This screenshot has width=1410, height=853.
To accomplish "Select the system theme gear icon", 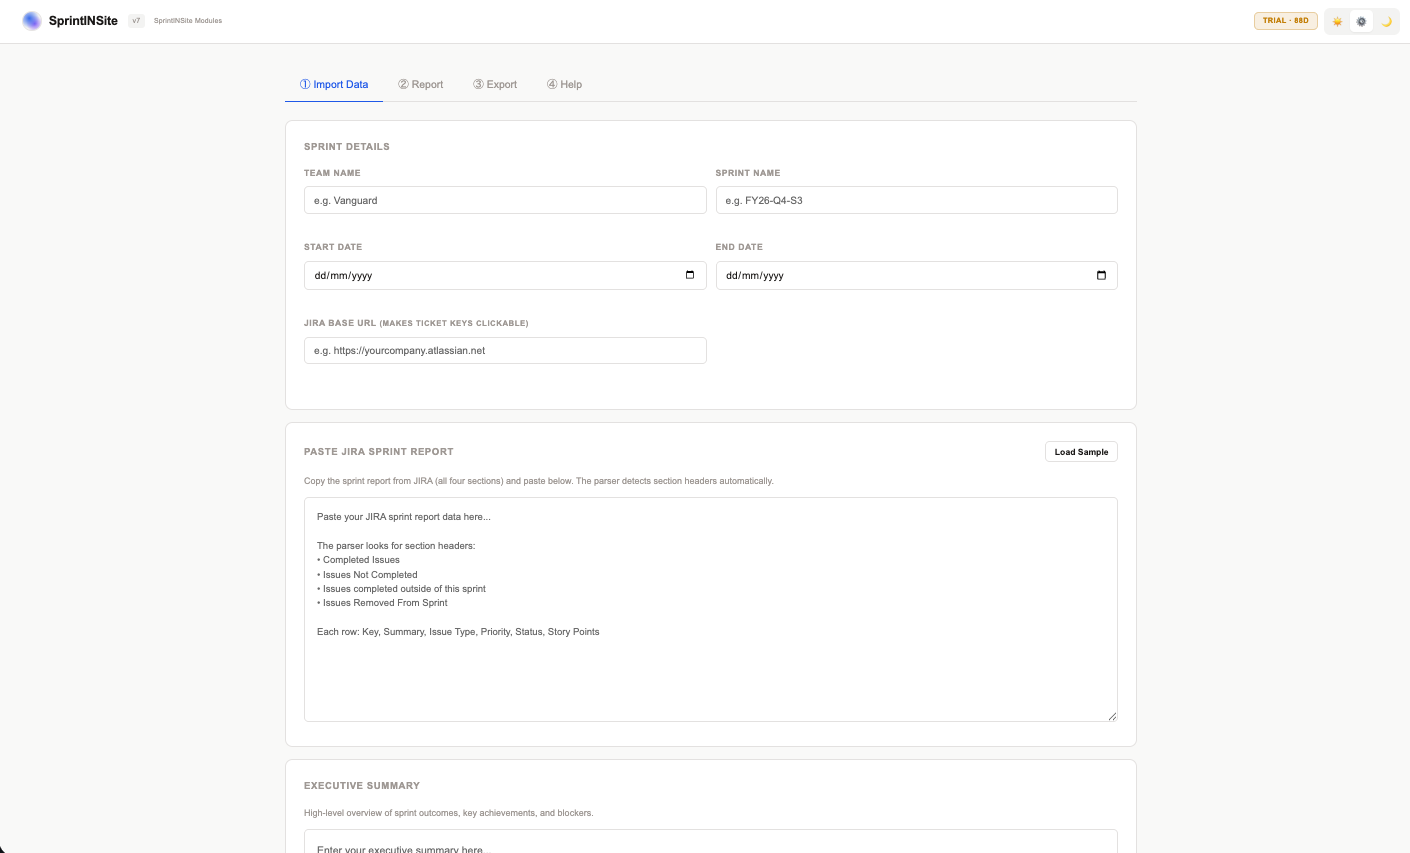I will [x=1361, y=21].
